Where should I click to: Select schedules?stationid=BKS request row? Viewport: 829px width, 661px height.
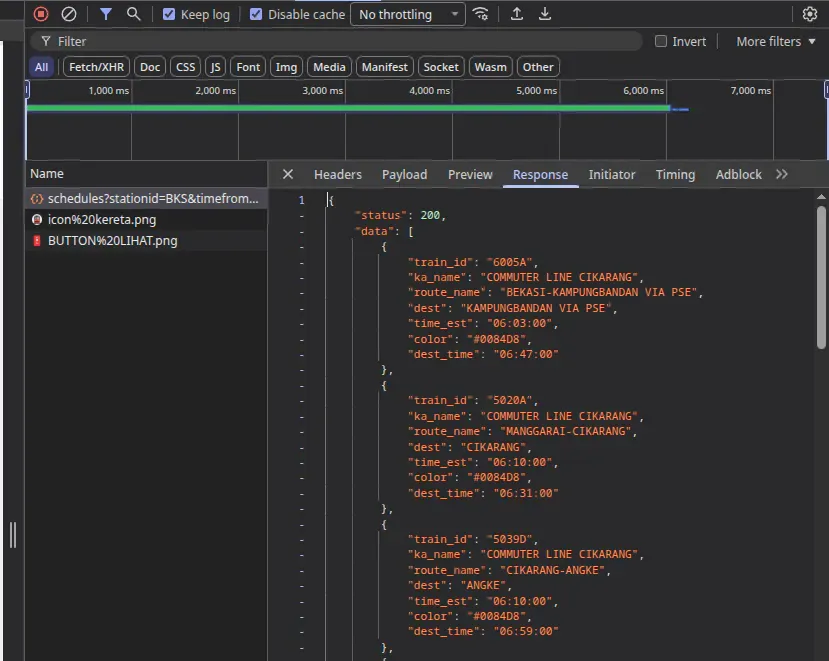coord(146,198)
